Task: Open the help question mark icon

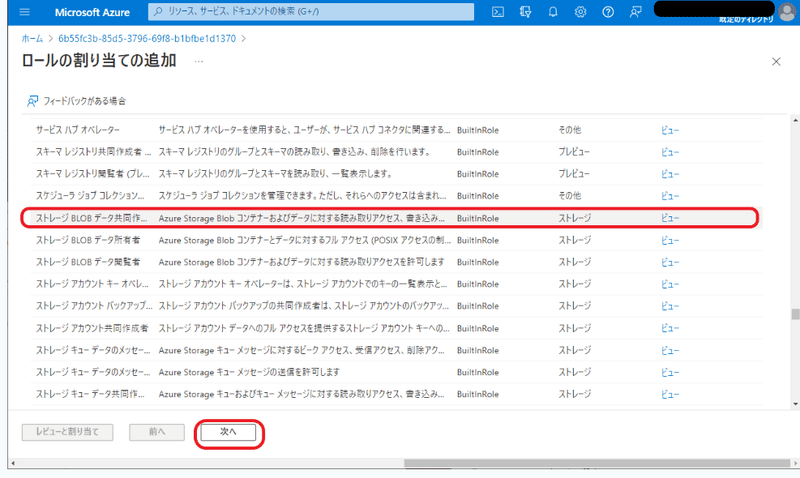Action: click(608, 12)
